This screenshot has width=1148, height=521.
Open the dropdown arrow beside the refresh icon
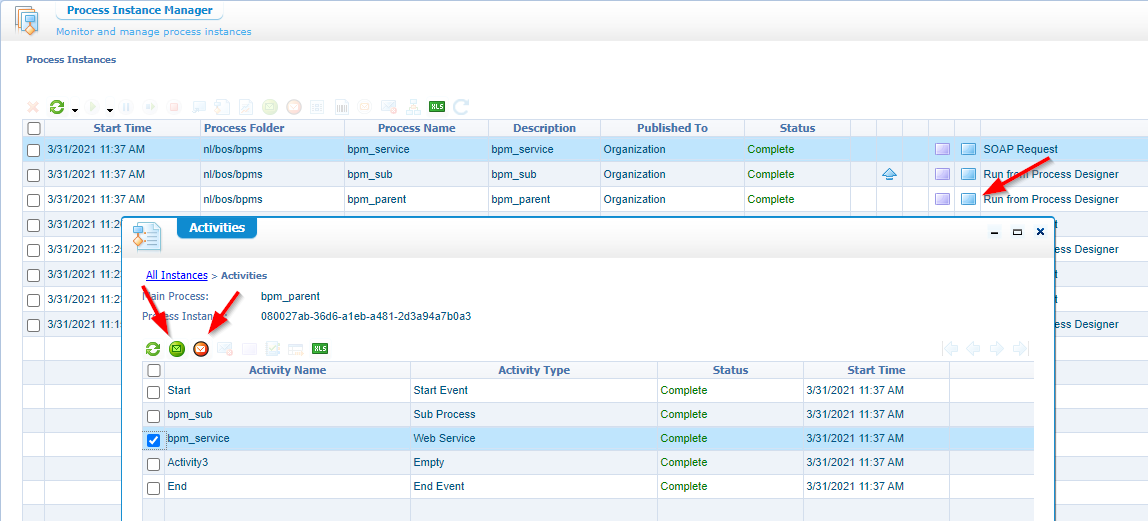click(75, 109)
